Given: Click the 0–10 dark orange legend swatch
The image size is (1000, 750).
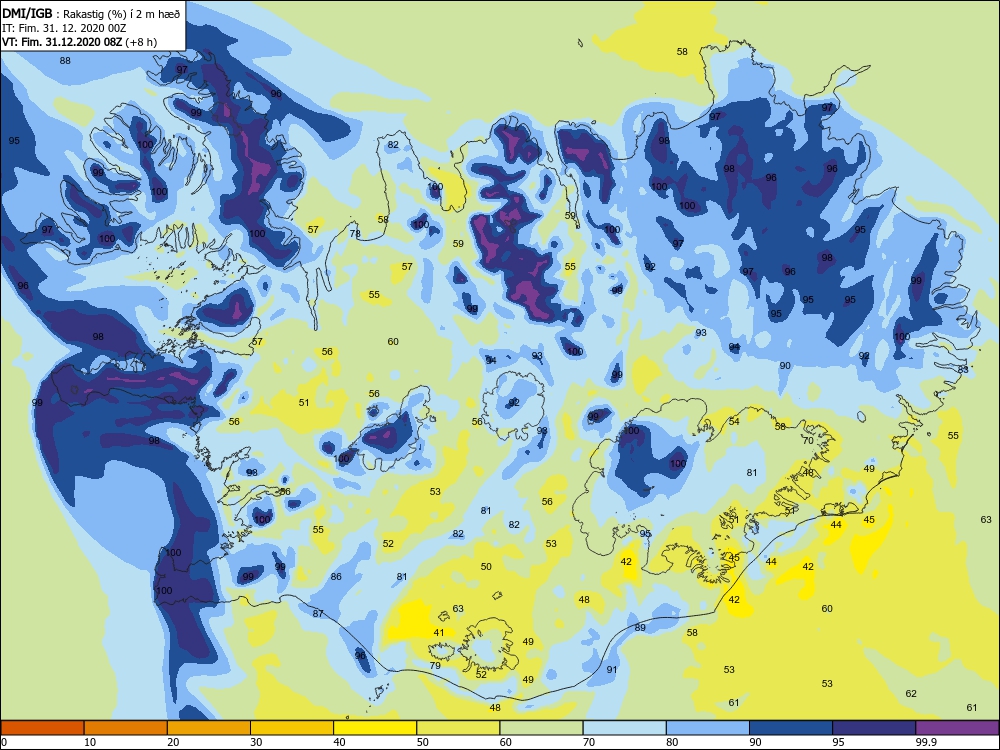Looking at the screenshot, I should click(43, 728).
